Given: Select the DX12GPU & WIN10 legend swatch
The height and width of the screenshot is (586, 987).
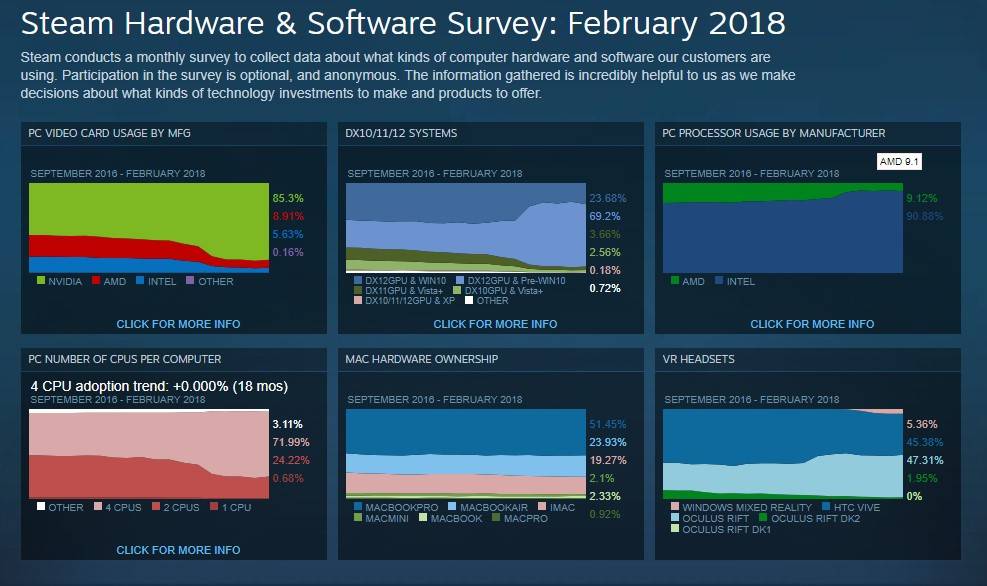Looking at the screenshot, I should pyautogui.click(x=358, y=280).
